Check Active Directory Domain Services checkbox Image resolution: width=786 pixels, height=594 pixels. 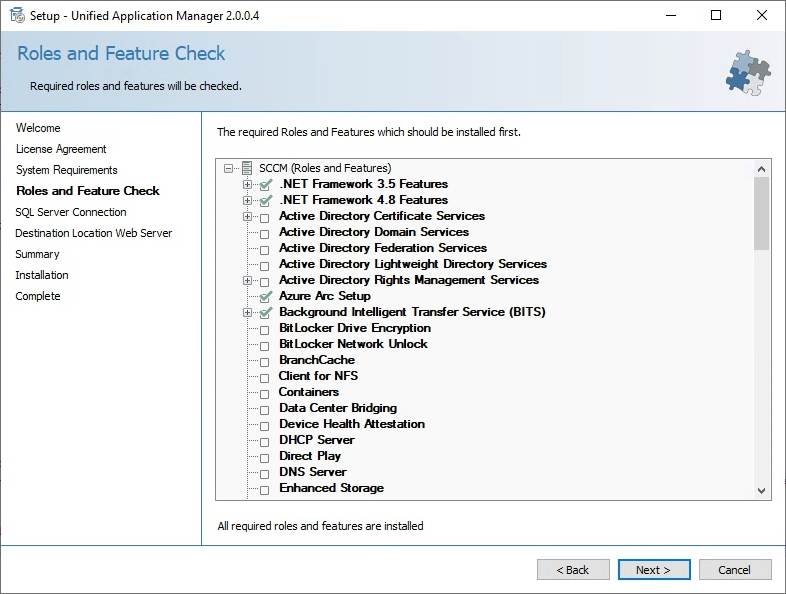265,234
